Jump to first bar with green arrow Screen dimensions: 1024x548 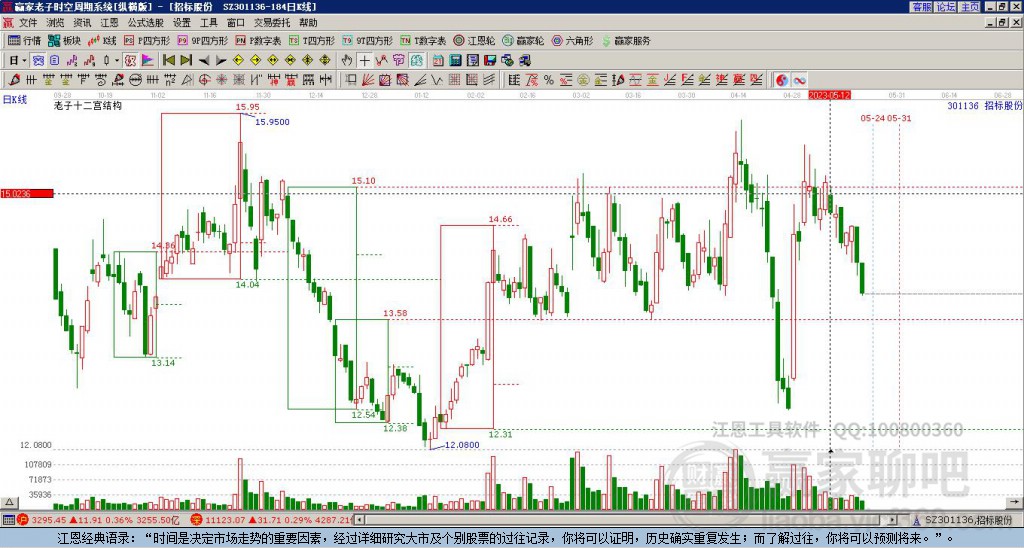168,61
